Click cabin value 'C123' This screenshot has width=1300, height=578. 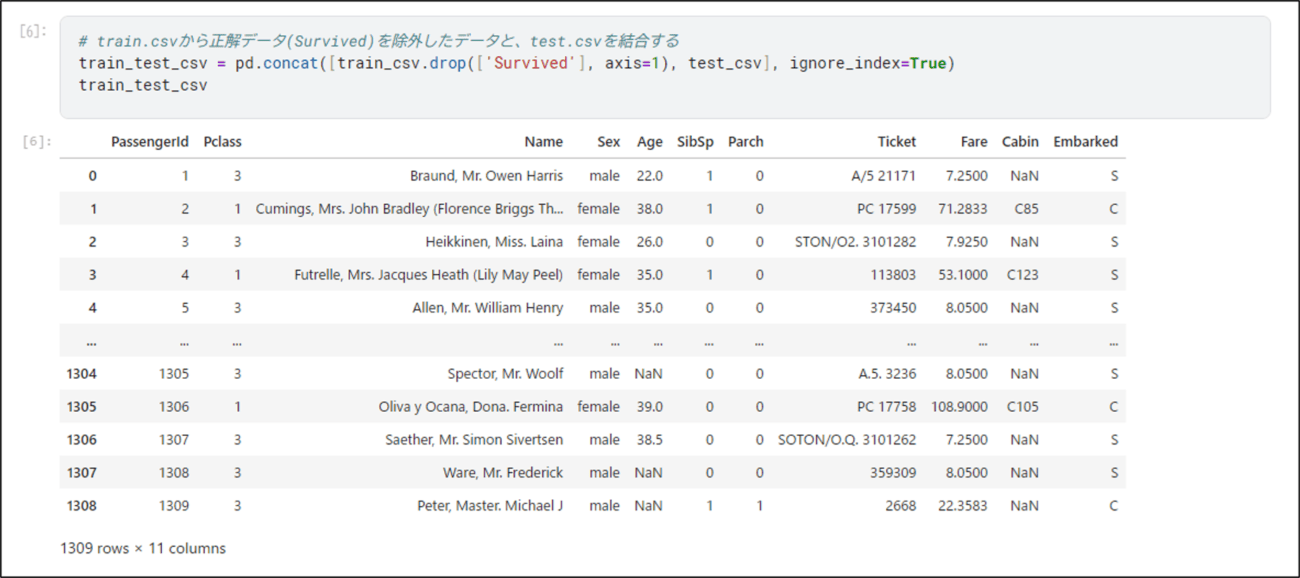1022,275
